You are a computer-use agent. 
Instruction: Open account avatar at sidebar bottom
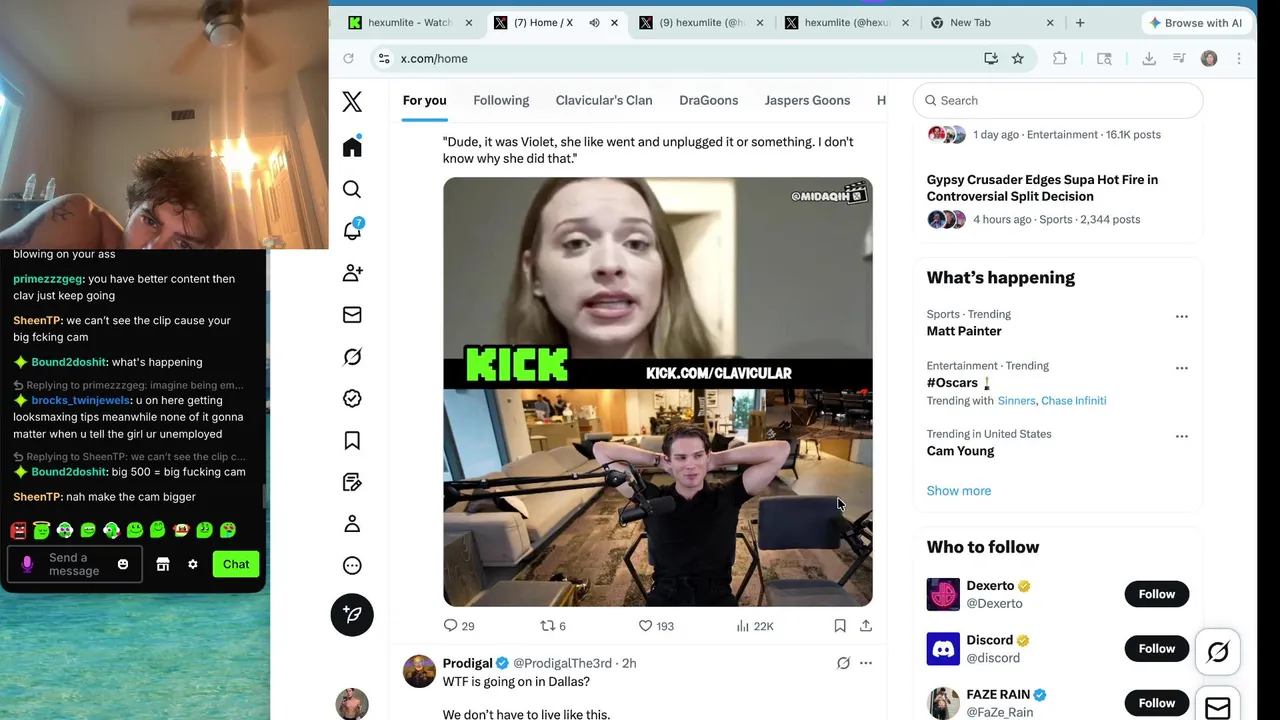pyautogui.click(x=352, y=704)
